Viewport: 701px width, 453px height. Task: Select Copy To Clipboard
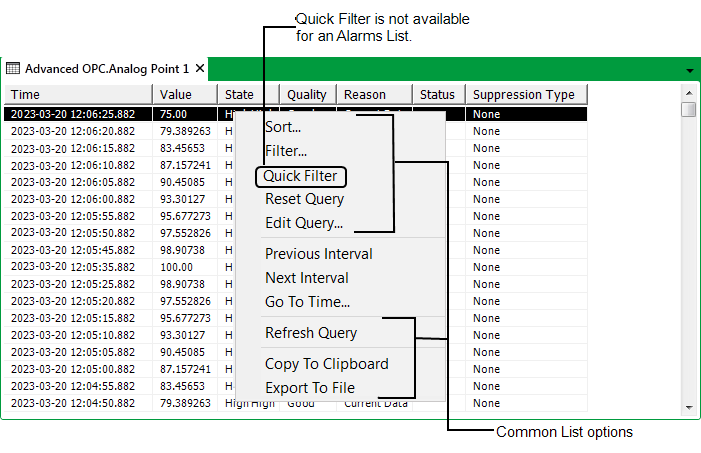pyautogui.click(x=326, y=364)
